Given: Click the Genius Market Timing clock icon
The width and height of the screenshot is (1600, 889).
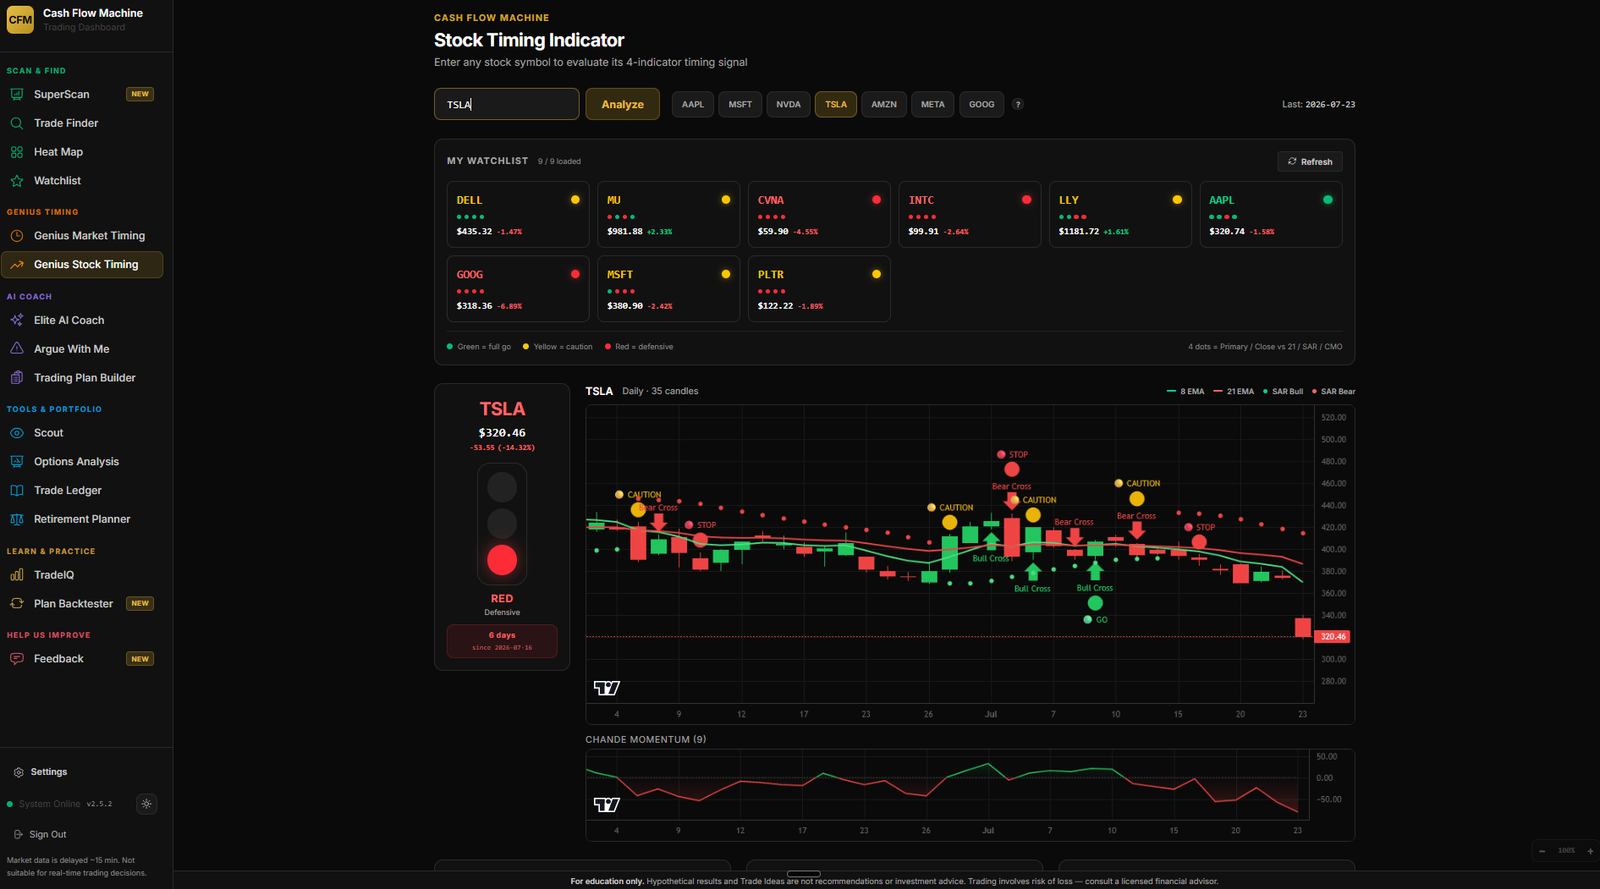Looking at the screenshot, I should coord(17,236).
